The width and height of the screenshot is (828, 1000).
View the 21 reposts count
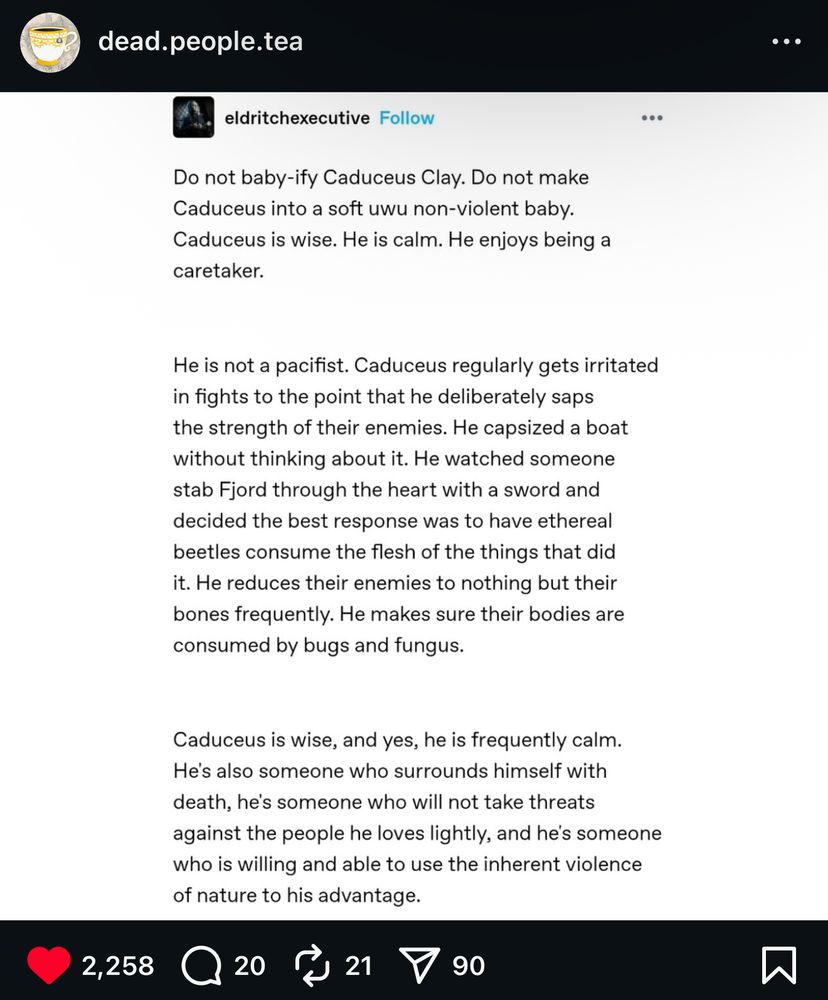coord(358,966)
